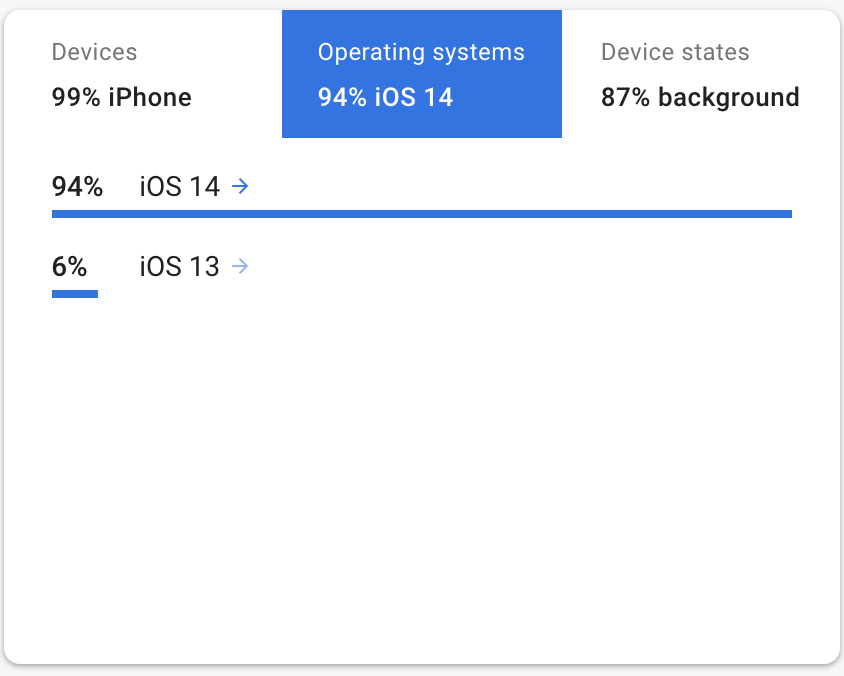This screenshot has width=844, height=676.
Task: Click inside the empty card area
Action: (422, 470)
